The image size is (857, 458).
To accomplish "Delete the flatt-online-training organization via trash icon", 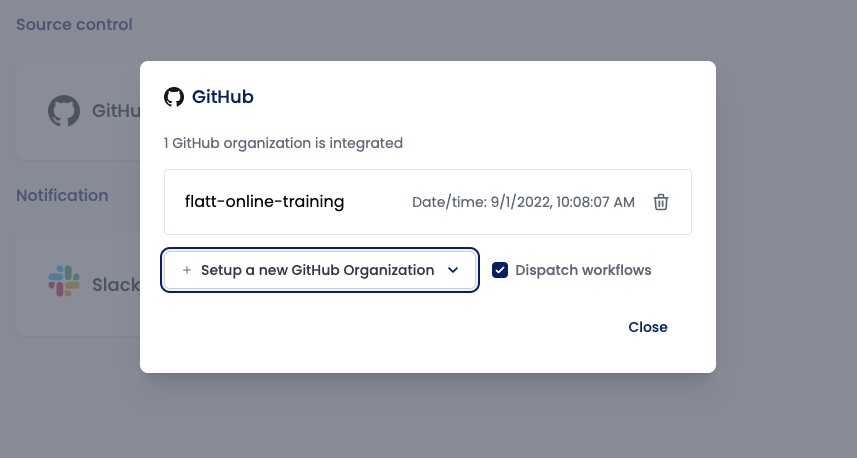I will click(x=661, y=202).
